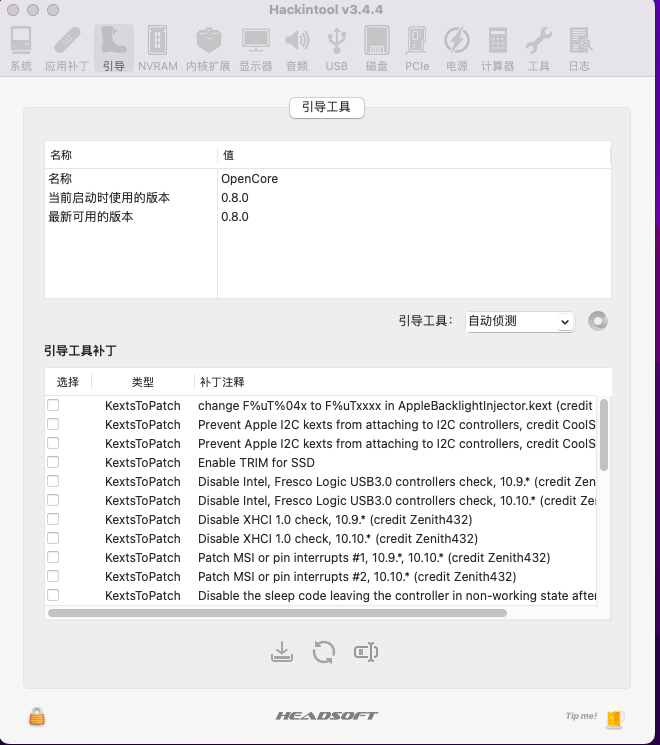Select the 最新可用的版本 row
The height and width of the screenshot is (745, 660).
[328, 217]
